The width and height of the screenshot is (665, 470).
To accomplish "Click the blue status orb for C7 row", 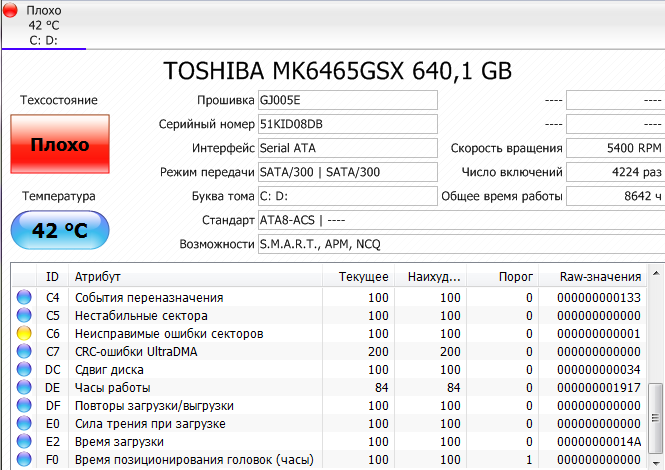I will [24, 351].
